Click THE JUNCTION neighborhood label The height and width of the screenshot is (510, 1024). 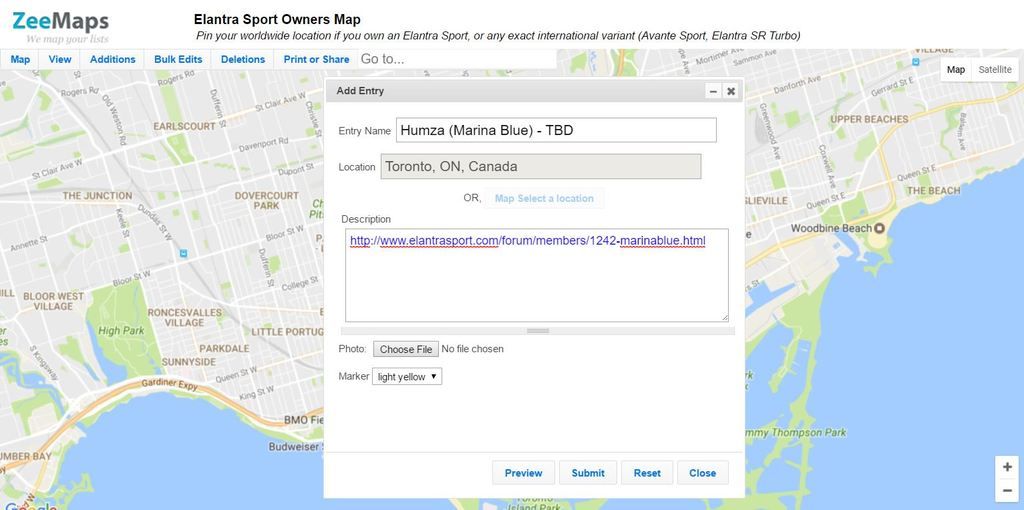97,195
